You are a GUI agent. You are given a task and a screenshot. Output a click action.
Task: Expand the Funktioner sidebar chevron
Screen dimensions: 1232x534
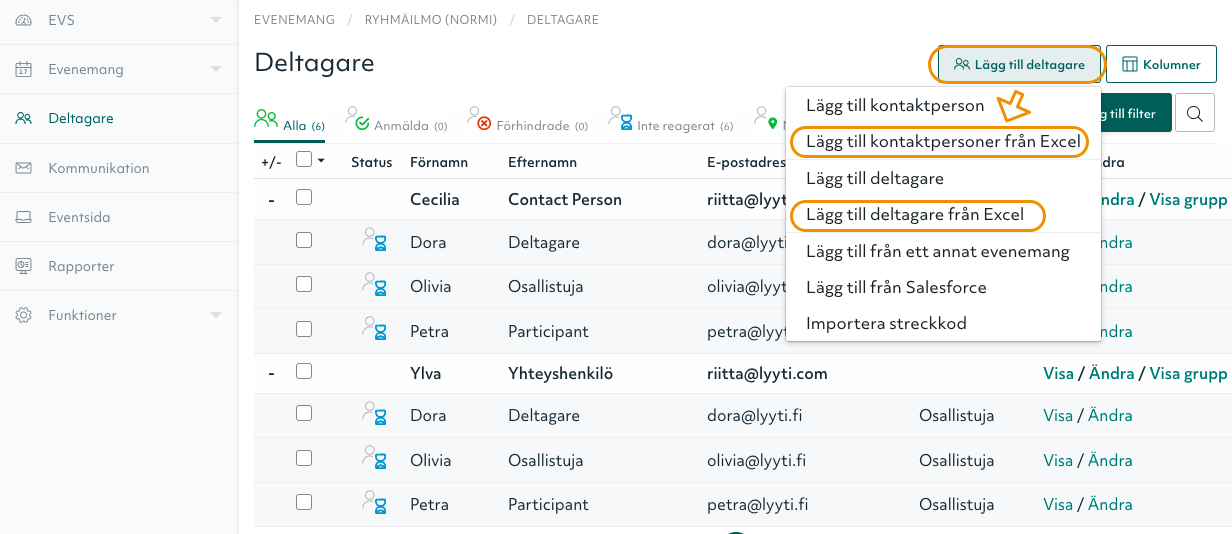pos(216,315)
